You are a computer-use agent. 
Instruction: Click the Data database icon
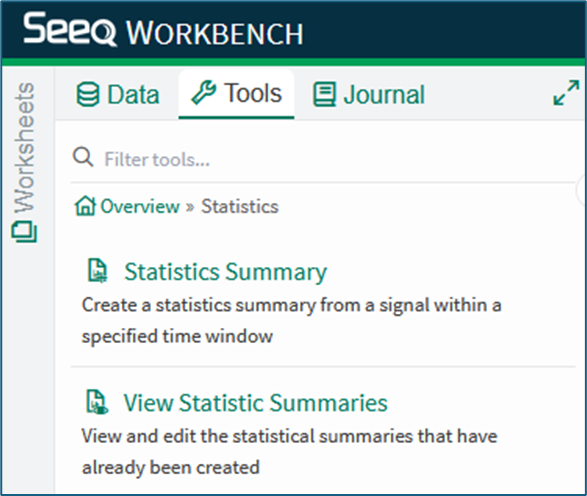click(88, 94)
